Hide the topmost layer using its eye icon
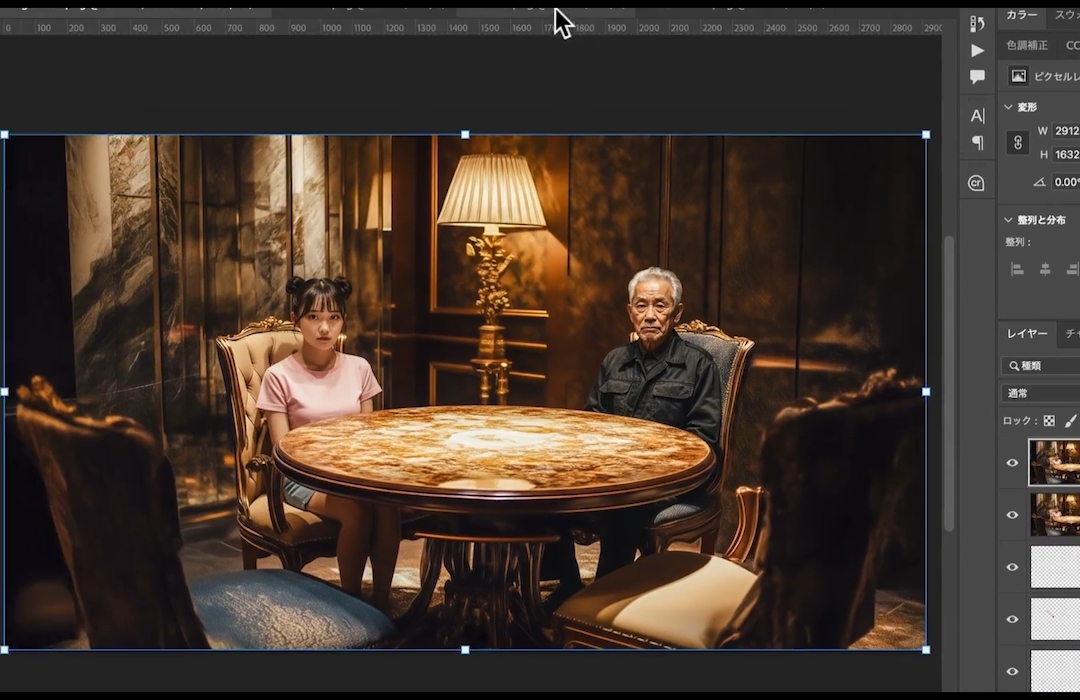Image resolution: width=1080 pixels, height=700 pixels. tap(1012, 463)
